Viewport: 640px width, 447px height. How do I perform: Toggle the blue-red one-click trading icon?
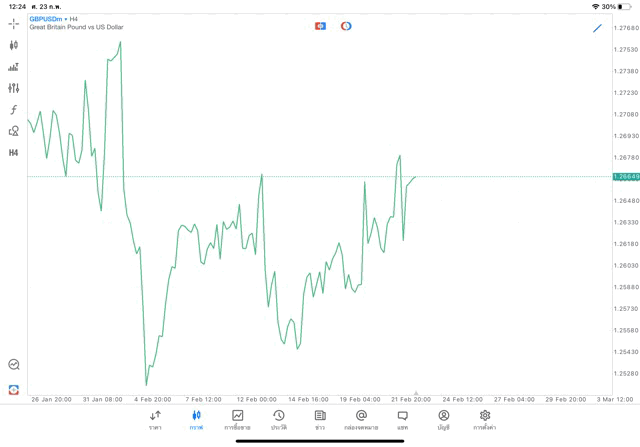320,26
